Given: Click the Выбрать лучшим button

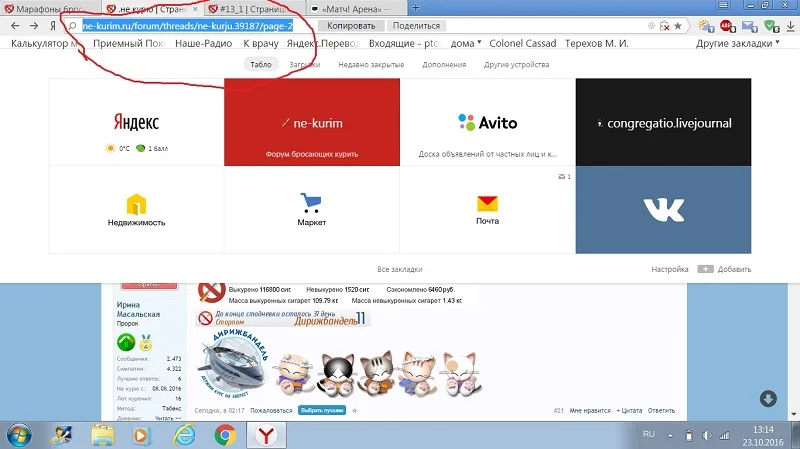Looking at the screenshot, I should 322,410.
